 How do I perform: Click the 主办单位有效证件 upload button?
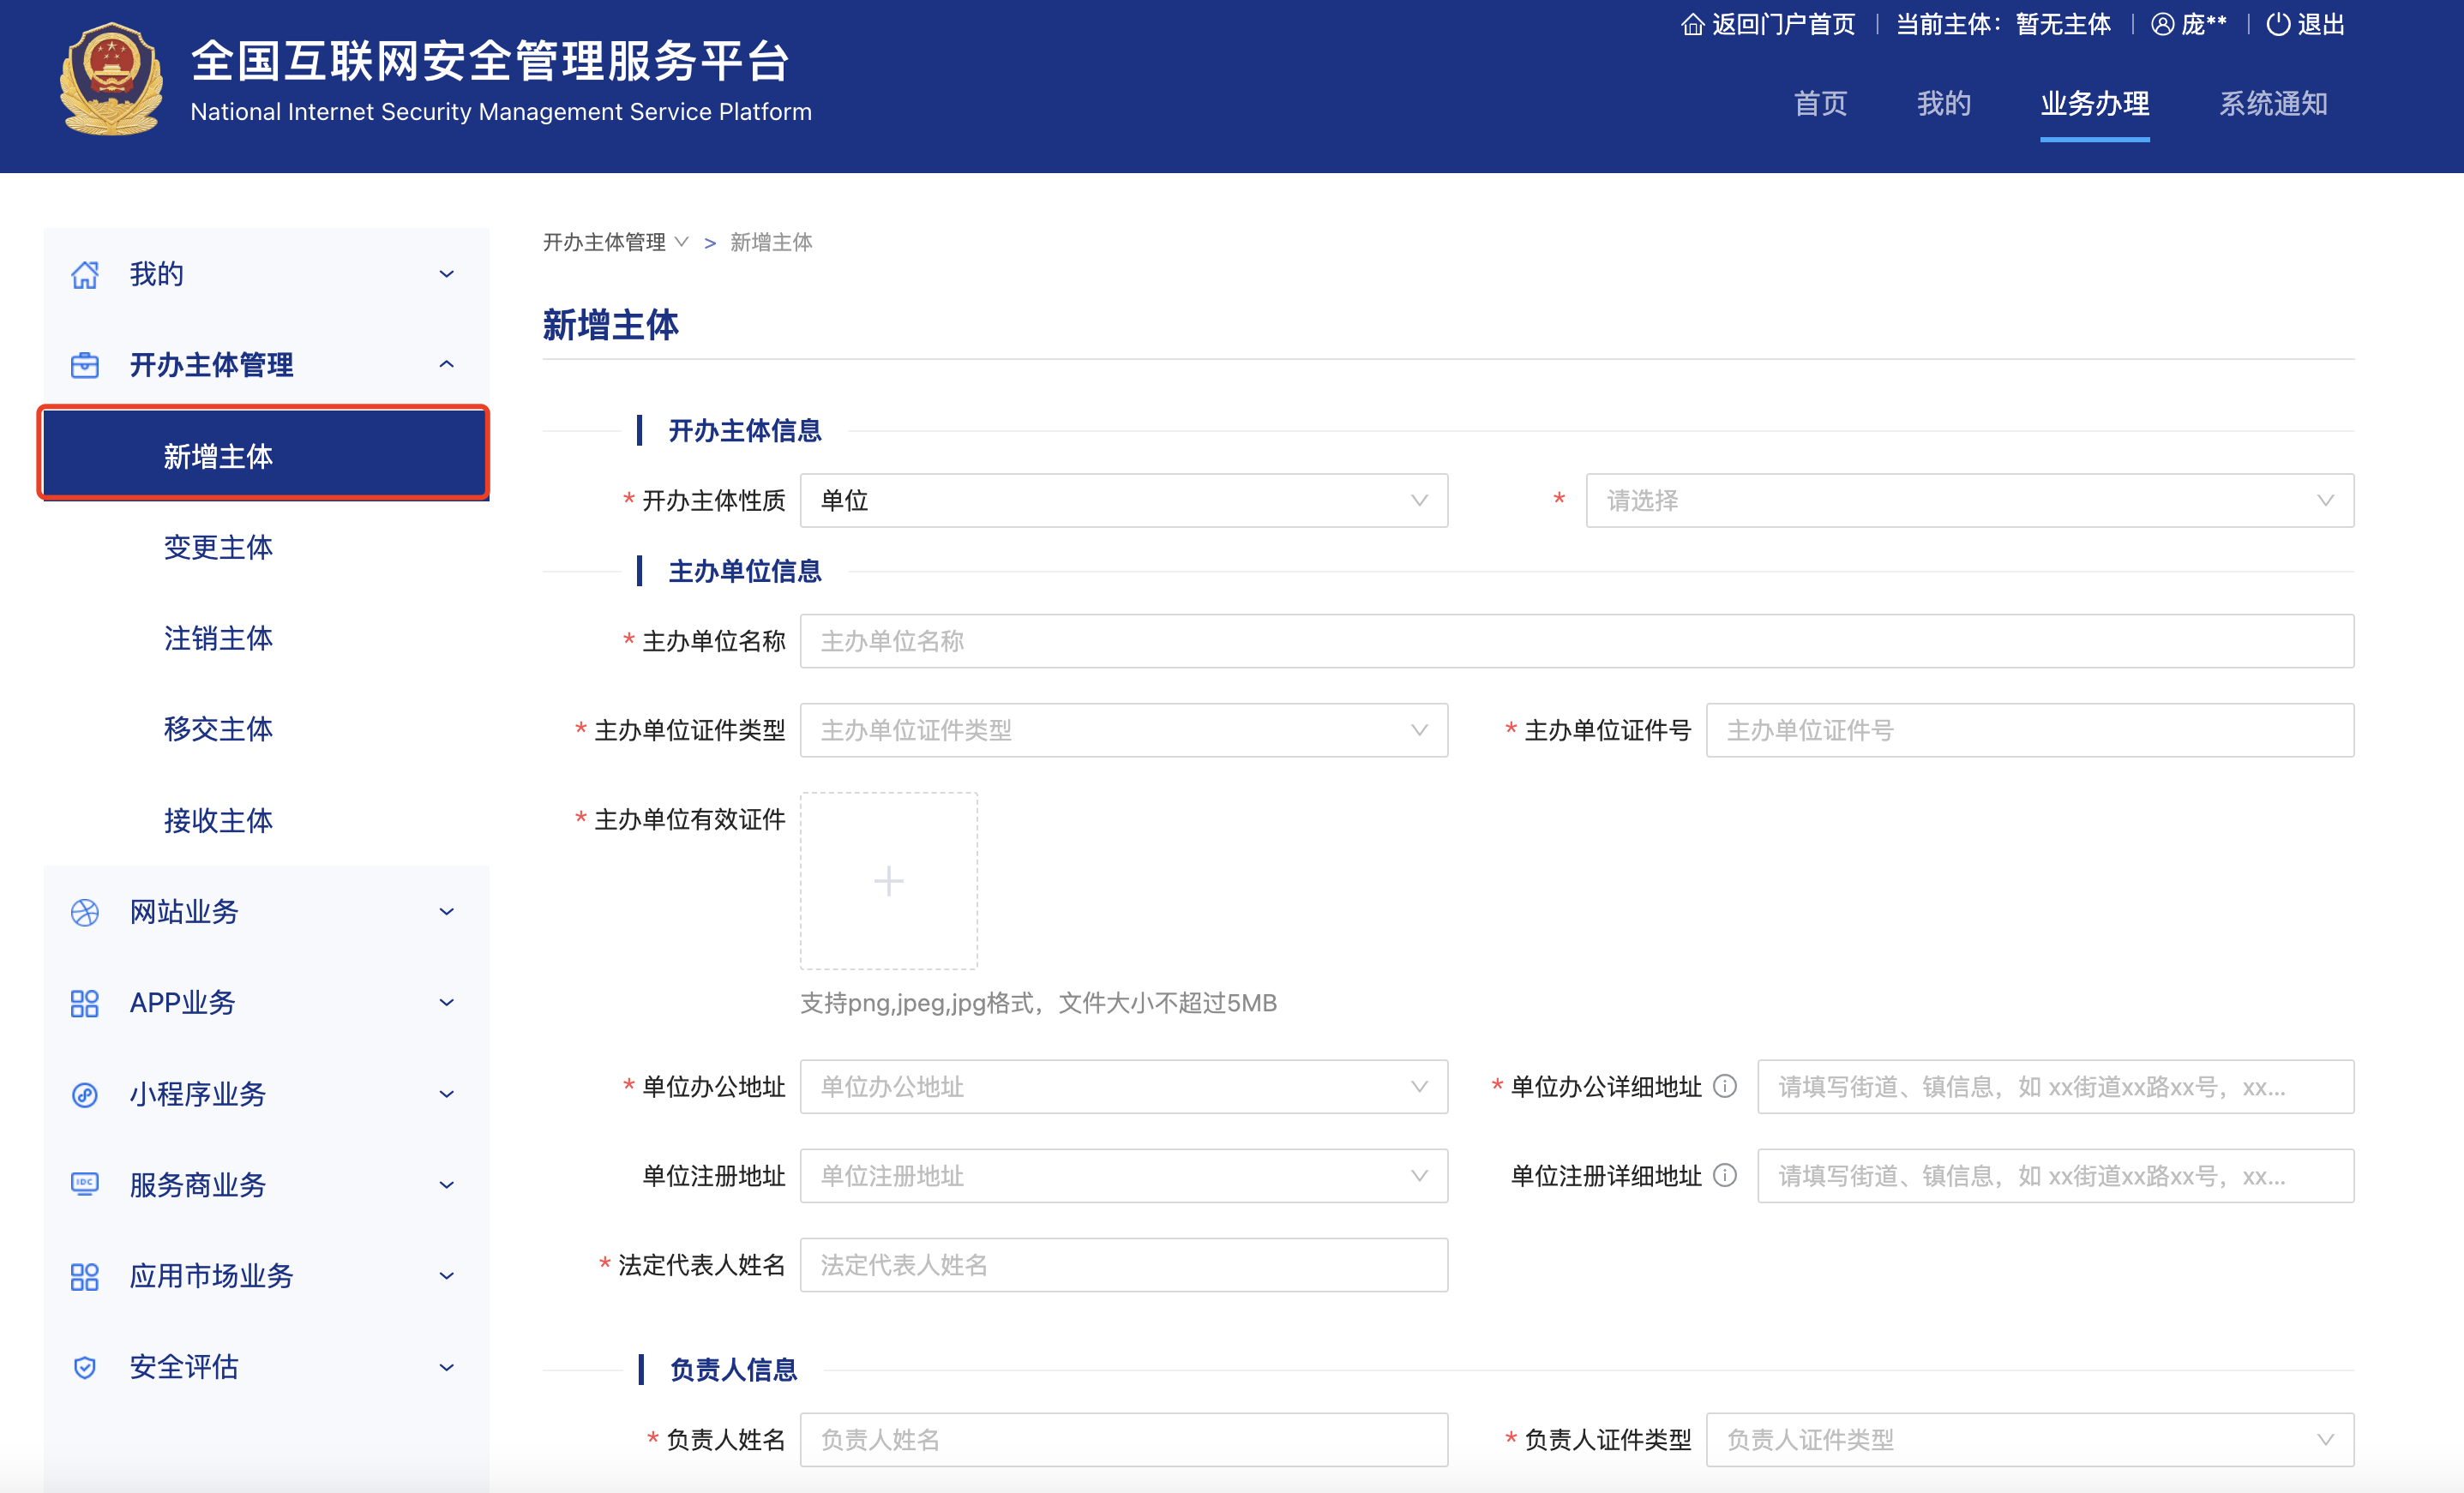(x=889, y=878)
